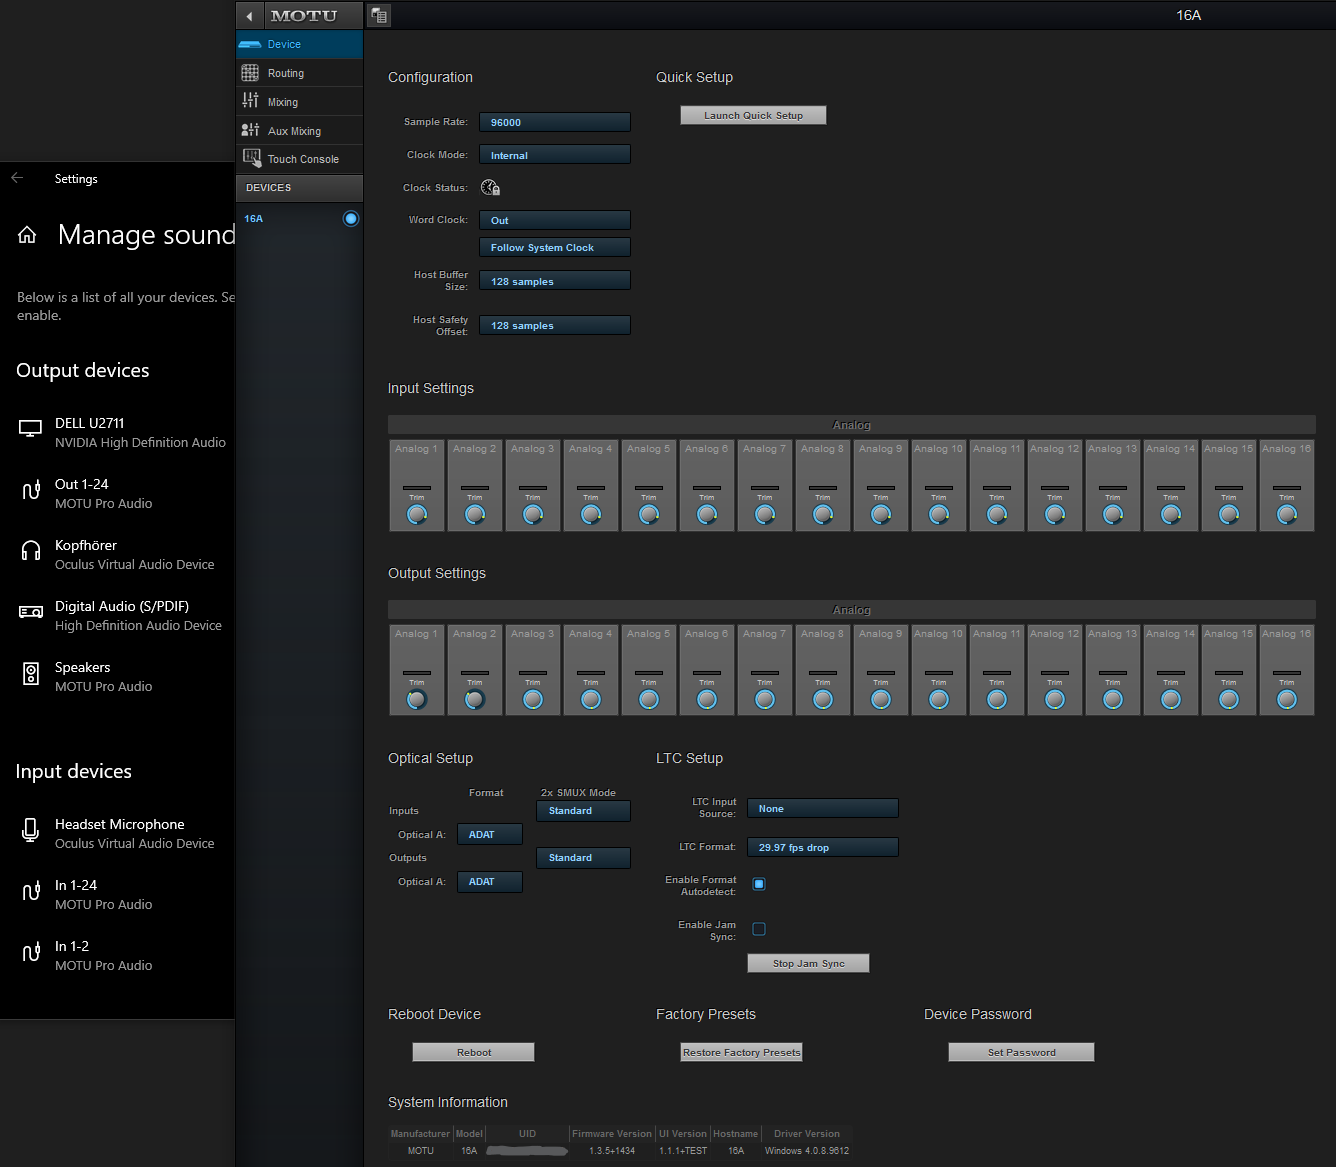The image size is (1336, 1167).
Task: Change LTC Format 29.97 fps drop
Action: [823, 847]
